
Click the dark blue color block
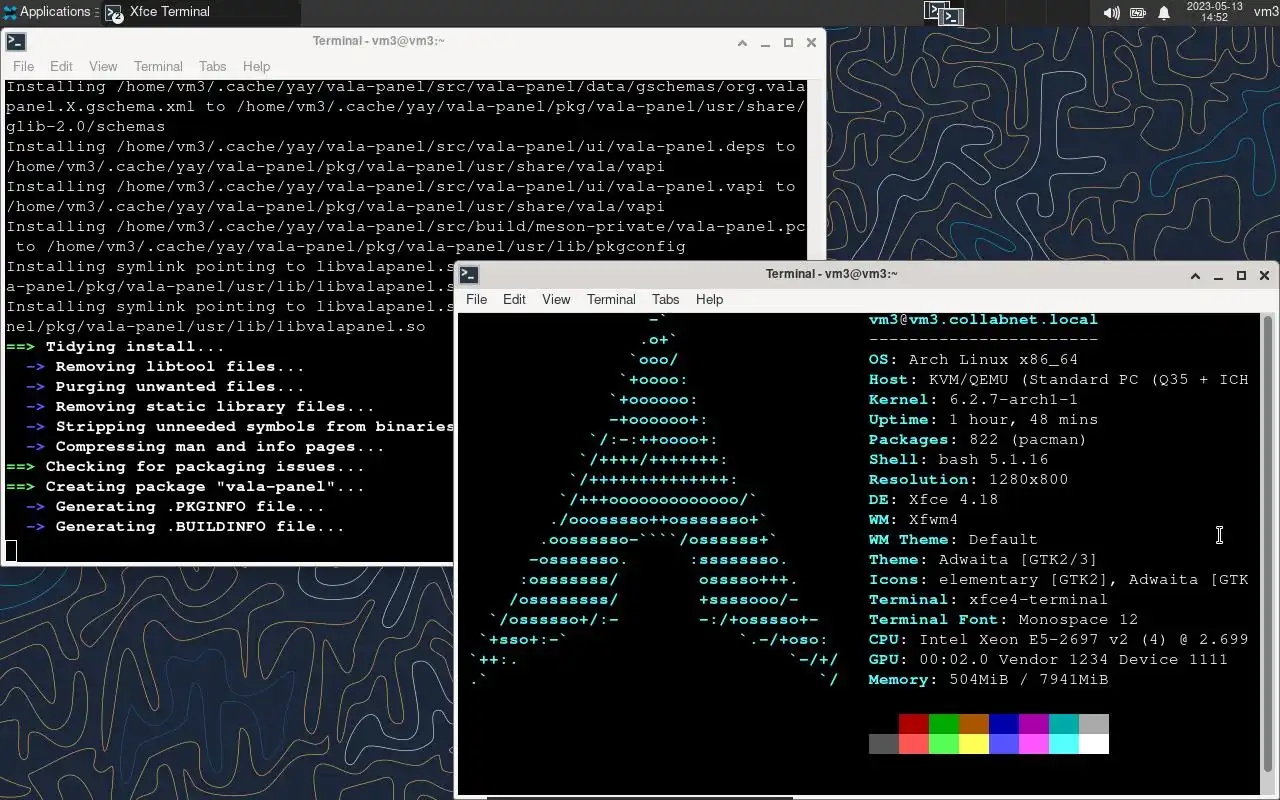point(1004,724)
